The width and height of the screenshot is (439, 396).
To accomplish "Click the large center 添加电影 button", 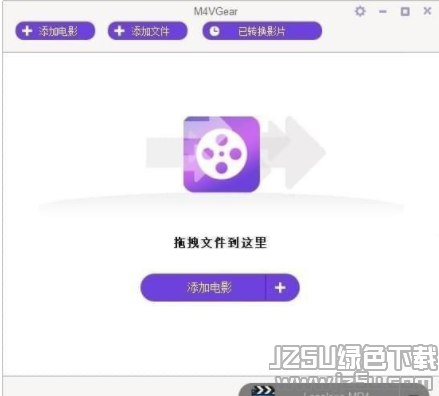I will (x=203, y=288).
